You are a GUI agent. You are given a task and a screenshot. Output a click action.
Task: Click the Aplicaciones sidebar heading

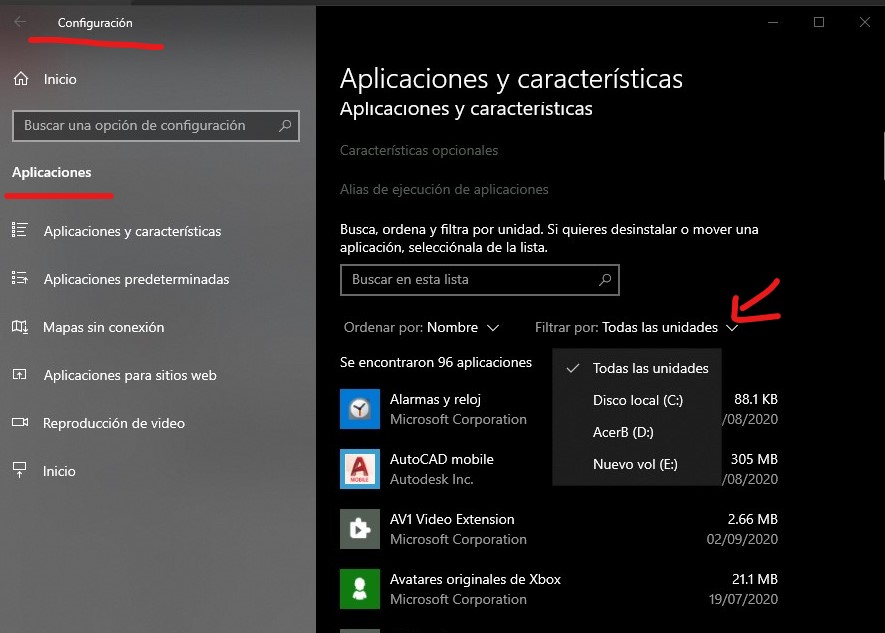point(51,172)
